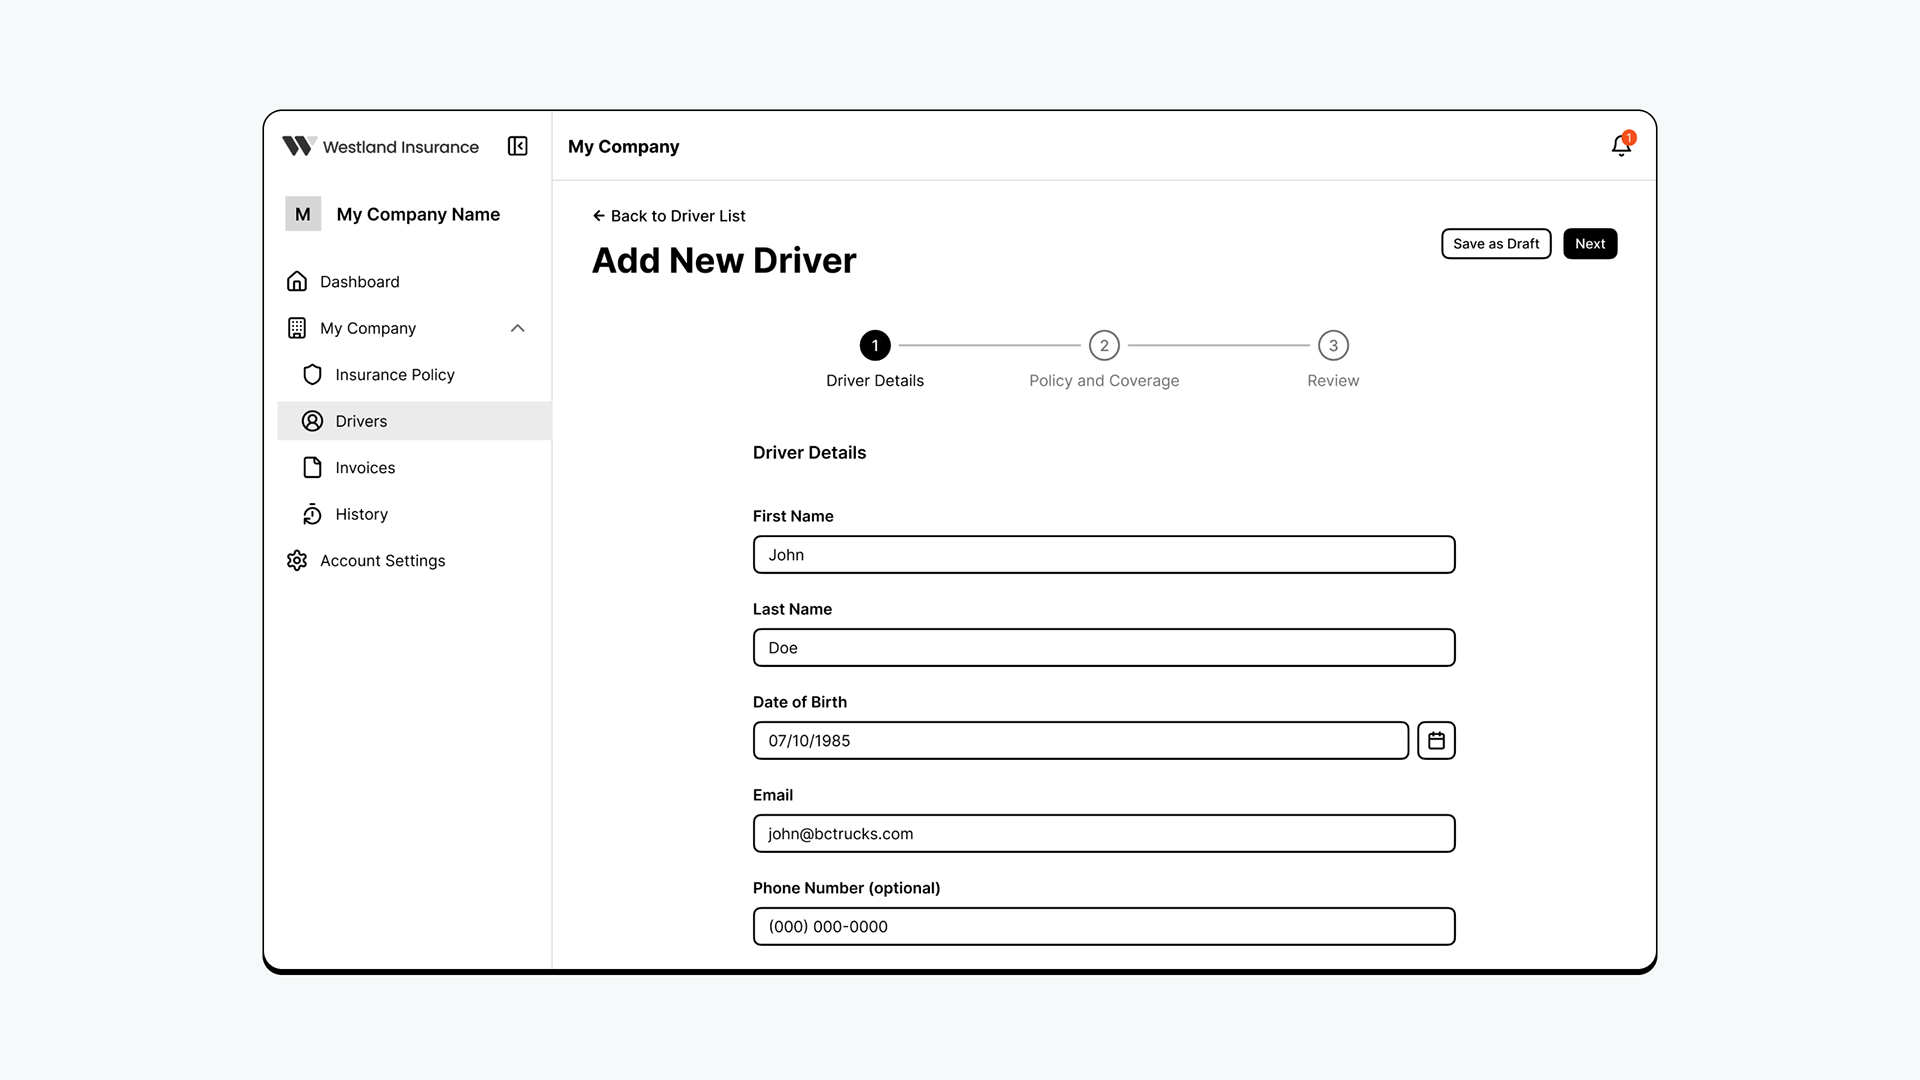Image resolution: width=1920 pixels, height=1080 pixels.
Task: Select step 1 Driver Details circle
Action: [875, 346]
